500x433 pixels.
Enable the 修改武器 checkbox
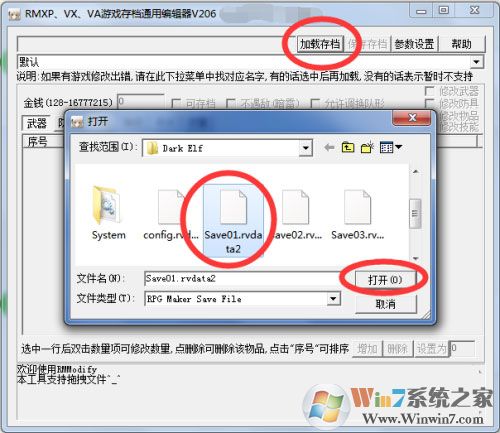[429, 91]
